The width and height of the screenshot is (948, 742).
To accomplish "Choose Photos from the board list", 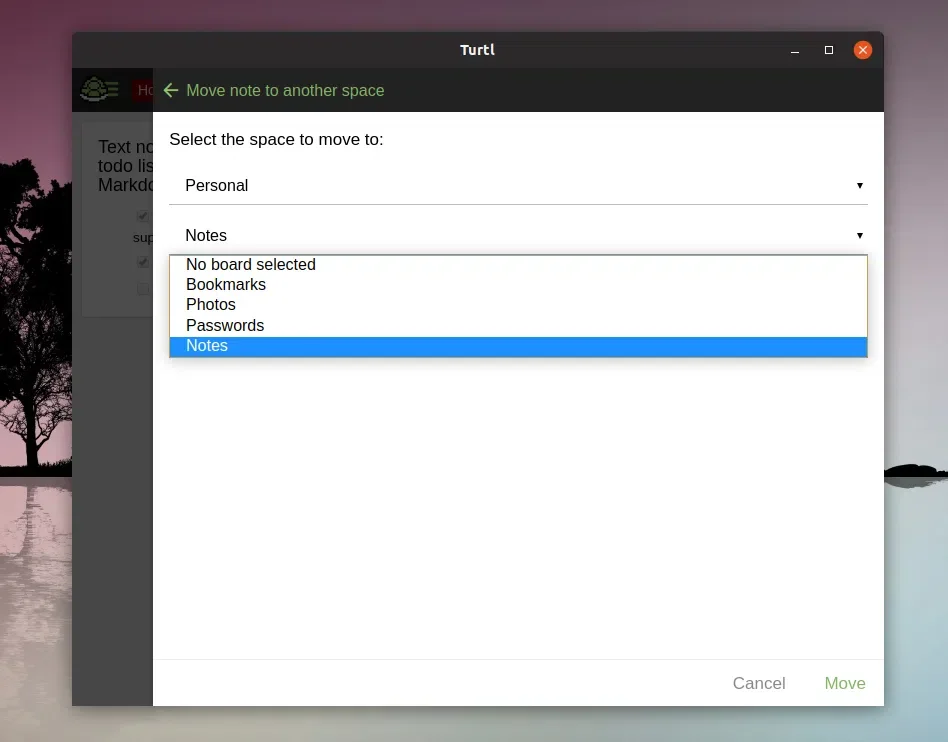I will coord(518,305).
